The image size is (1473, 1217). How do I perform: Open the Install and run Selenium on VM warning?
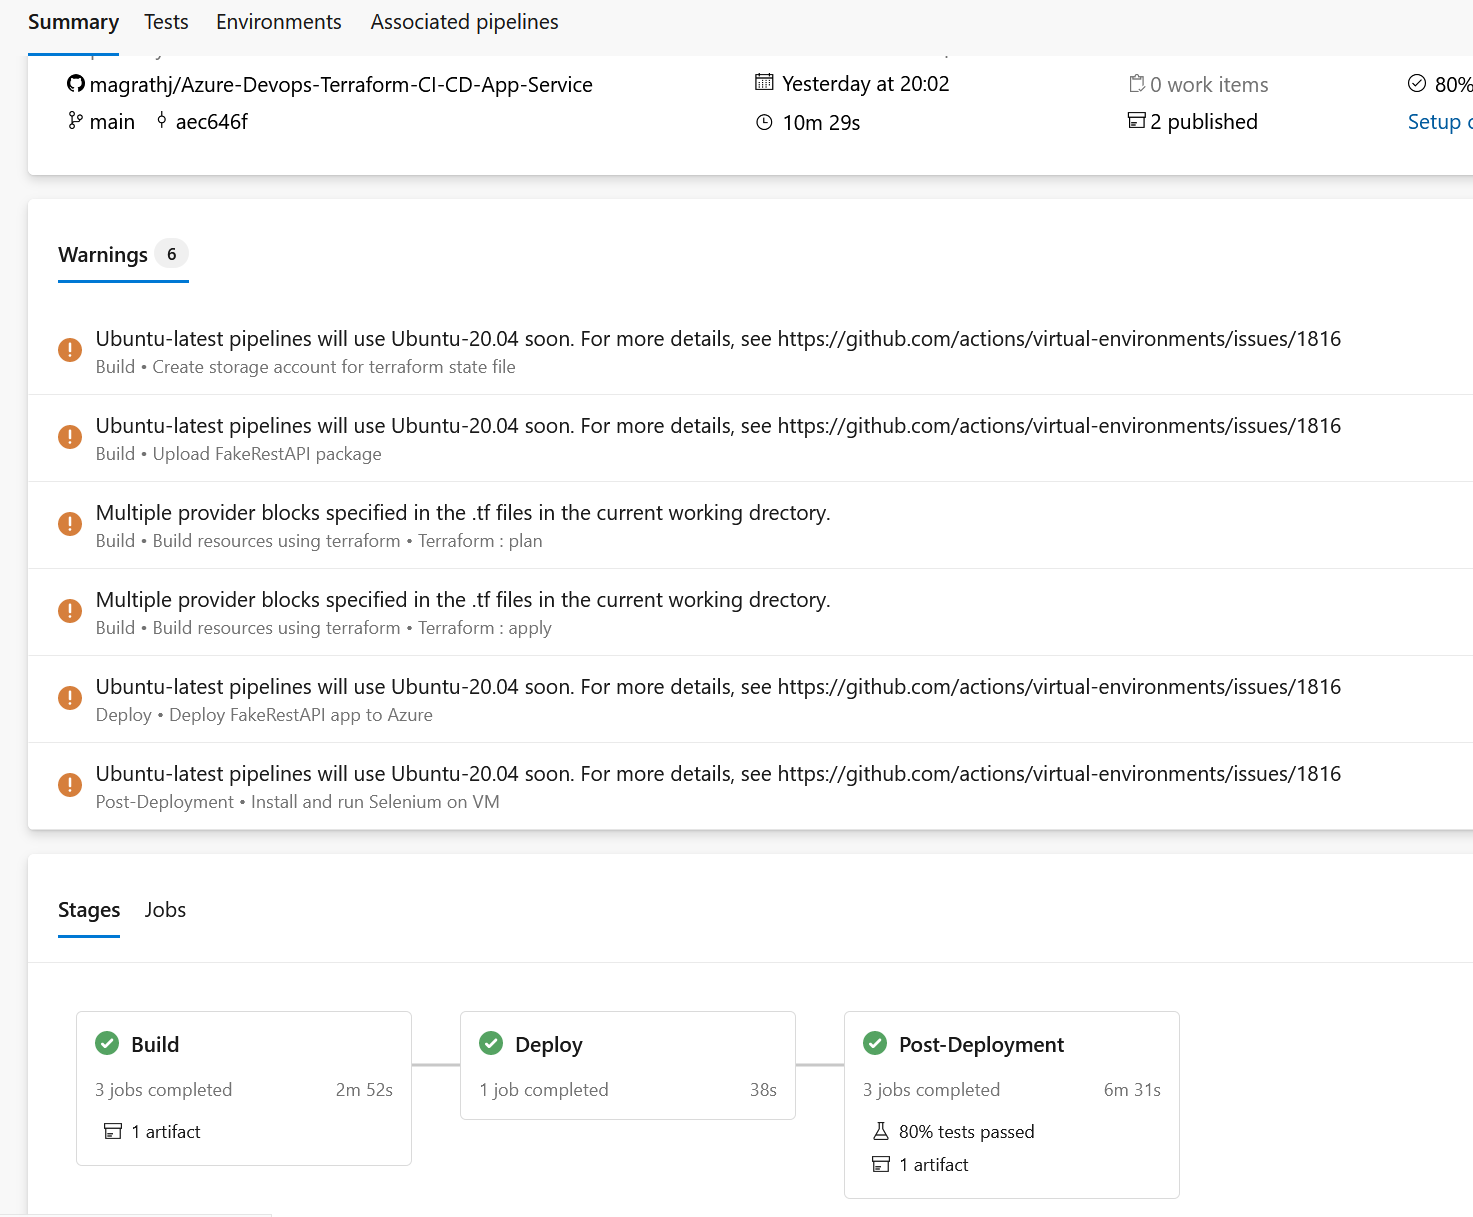[750, 786]
